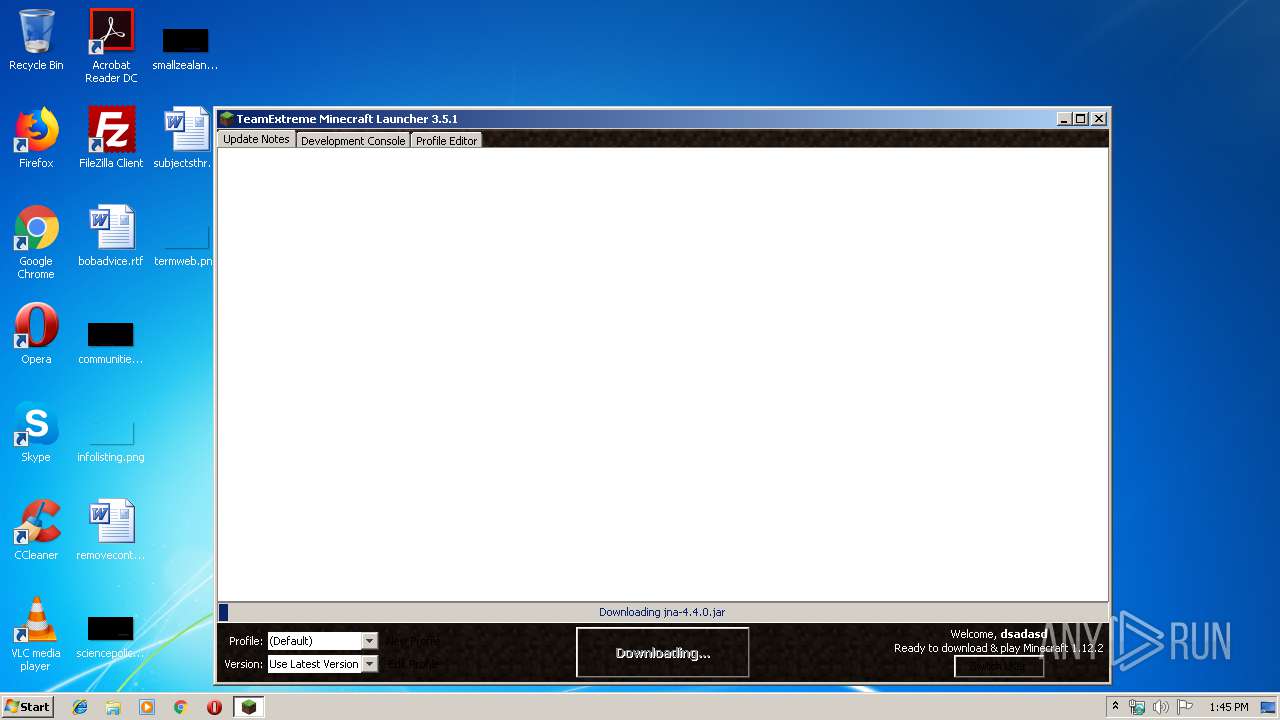Launch VLC media player shortcut
Image resolution: width=1280 pixels, height=720 pixels.
[36, 634]
